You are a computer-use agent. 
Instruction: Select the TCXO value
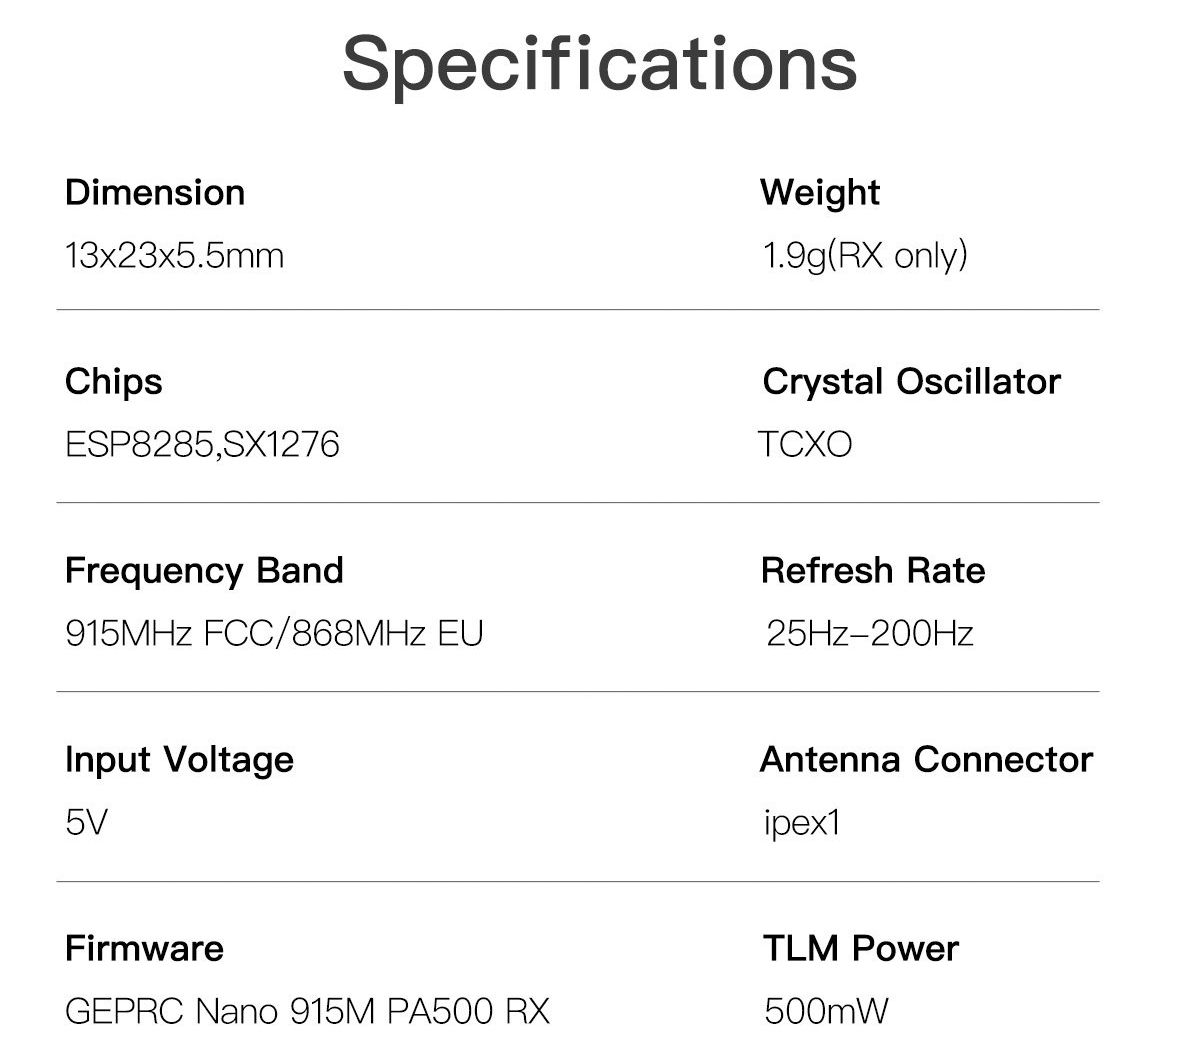(x=805, y=444)
